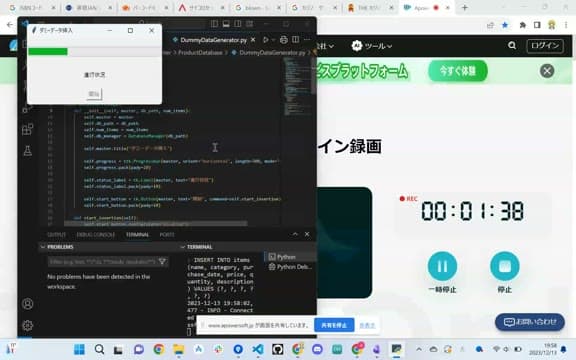Select the TERMINAL panel tab
The image size is (576, 360).
click(137, 234)
